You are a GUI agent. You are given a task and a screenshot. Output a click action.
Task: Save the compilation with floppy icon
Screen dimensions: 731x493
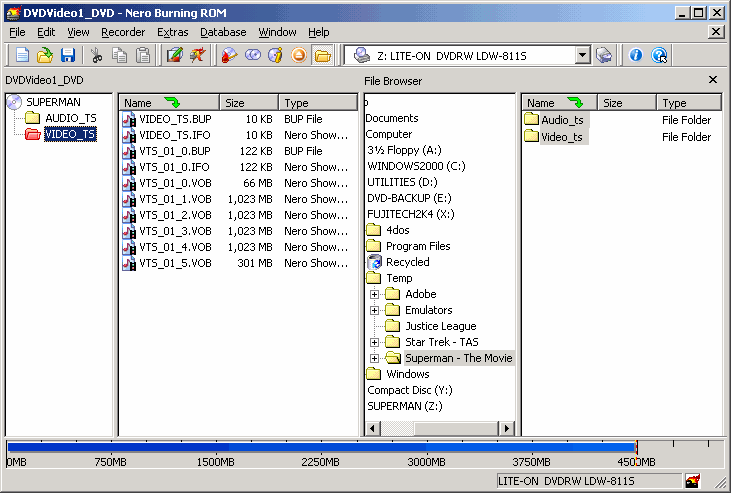tap(68, 55)
